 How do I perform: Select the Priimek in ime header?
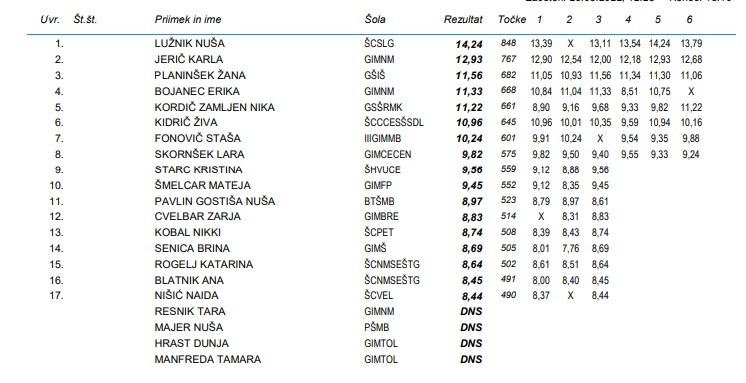pyautogui.click(x=188, y=20)
